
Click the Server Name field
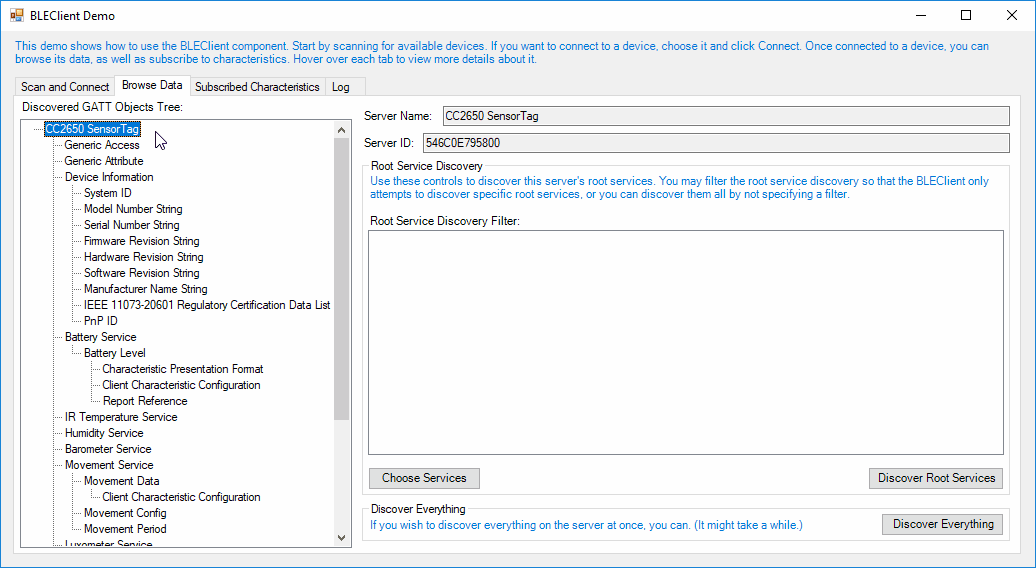coord(726,116)
